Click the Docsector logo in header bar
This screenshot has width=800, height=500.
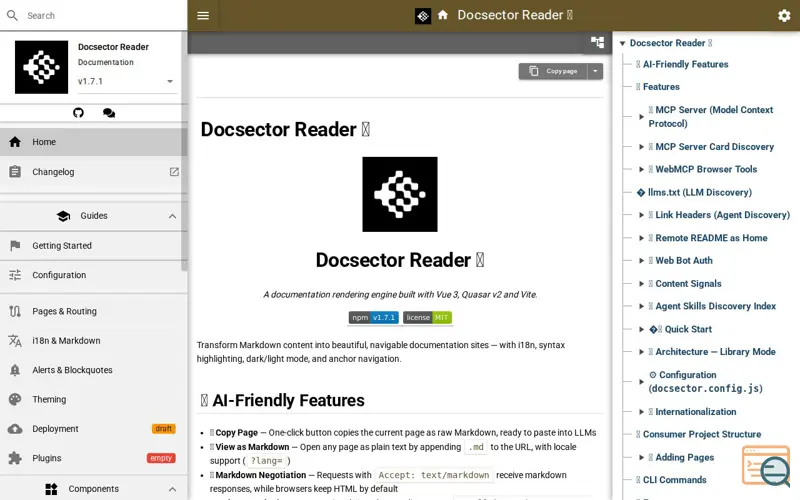pos(423,16)
